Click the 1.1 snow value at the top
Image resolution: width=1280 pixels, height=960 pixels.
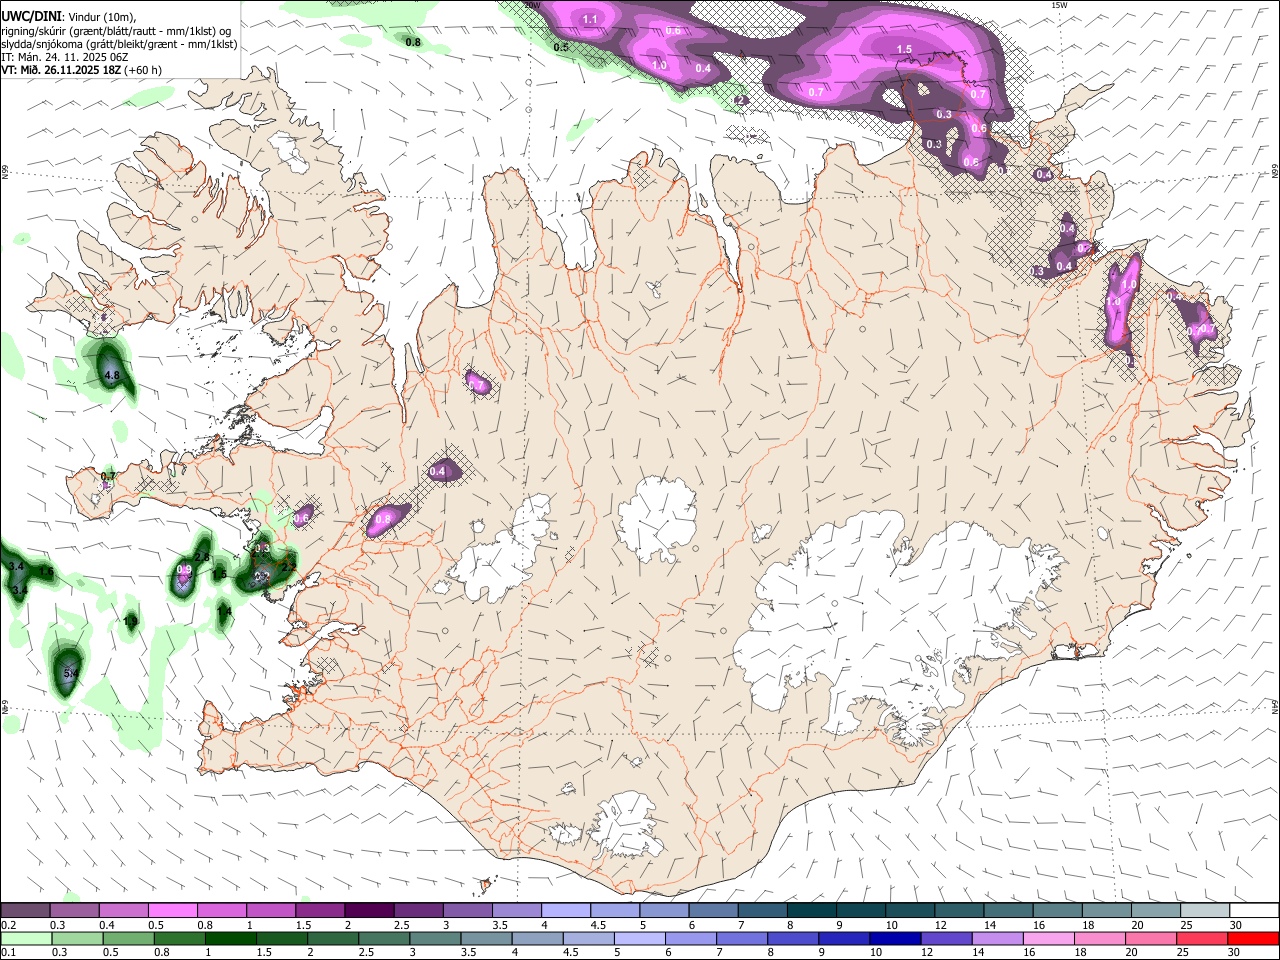(x=590, y=19)
